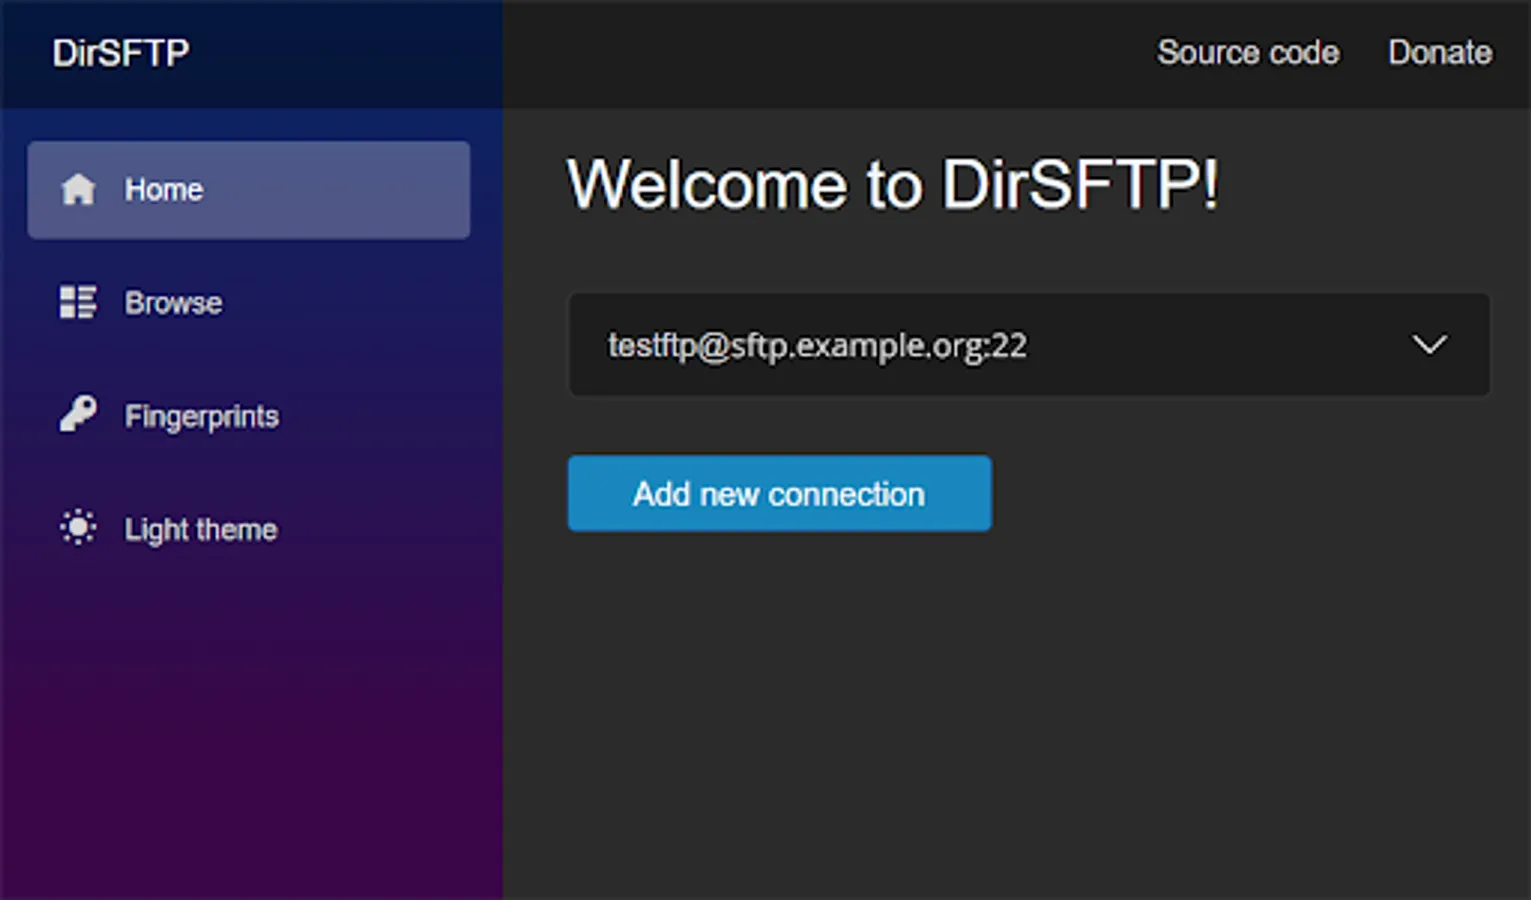Go to the Home menu item
The image size is (1531, 900).
pyautogui.click(x=163, y=190)
